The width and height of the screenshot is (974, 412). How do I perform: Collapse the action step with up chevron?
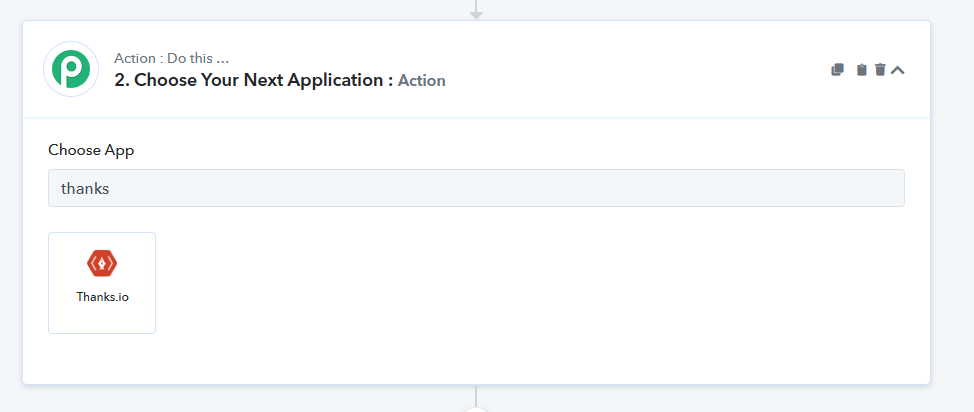click(x=897, y=70)
